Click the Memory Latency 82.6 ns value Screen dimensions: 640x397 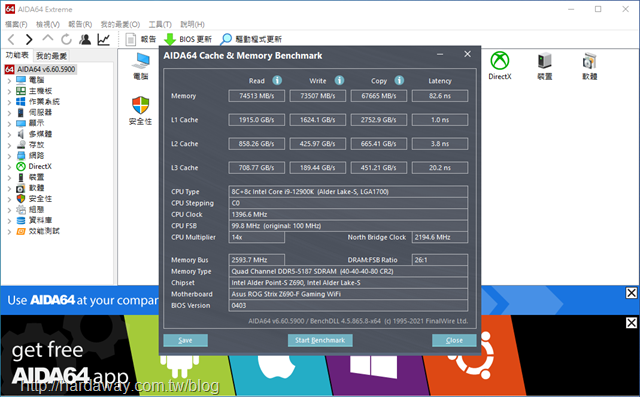click(440, 96)
